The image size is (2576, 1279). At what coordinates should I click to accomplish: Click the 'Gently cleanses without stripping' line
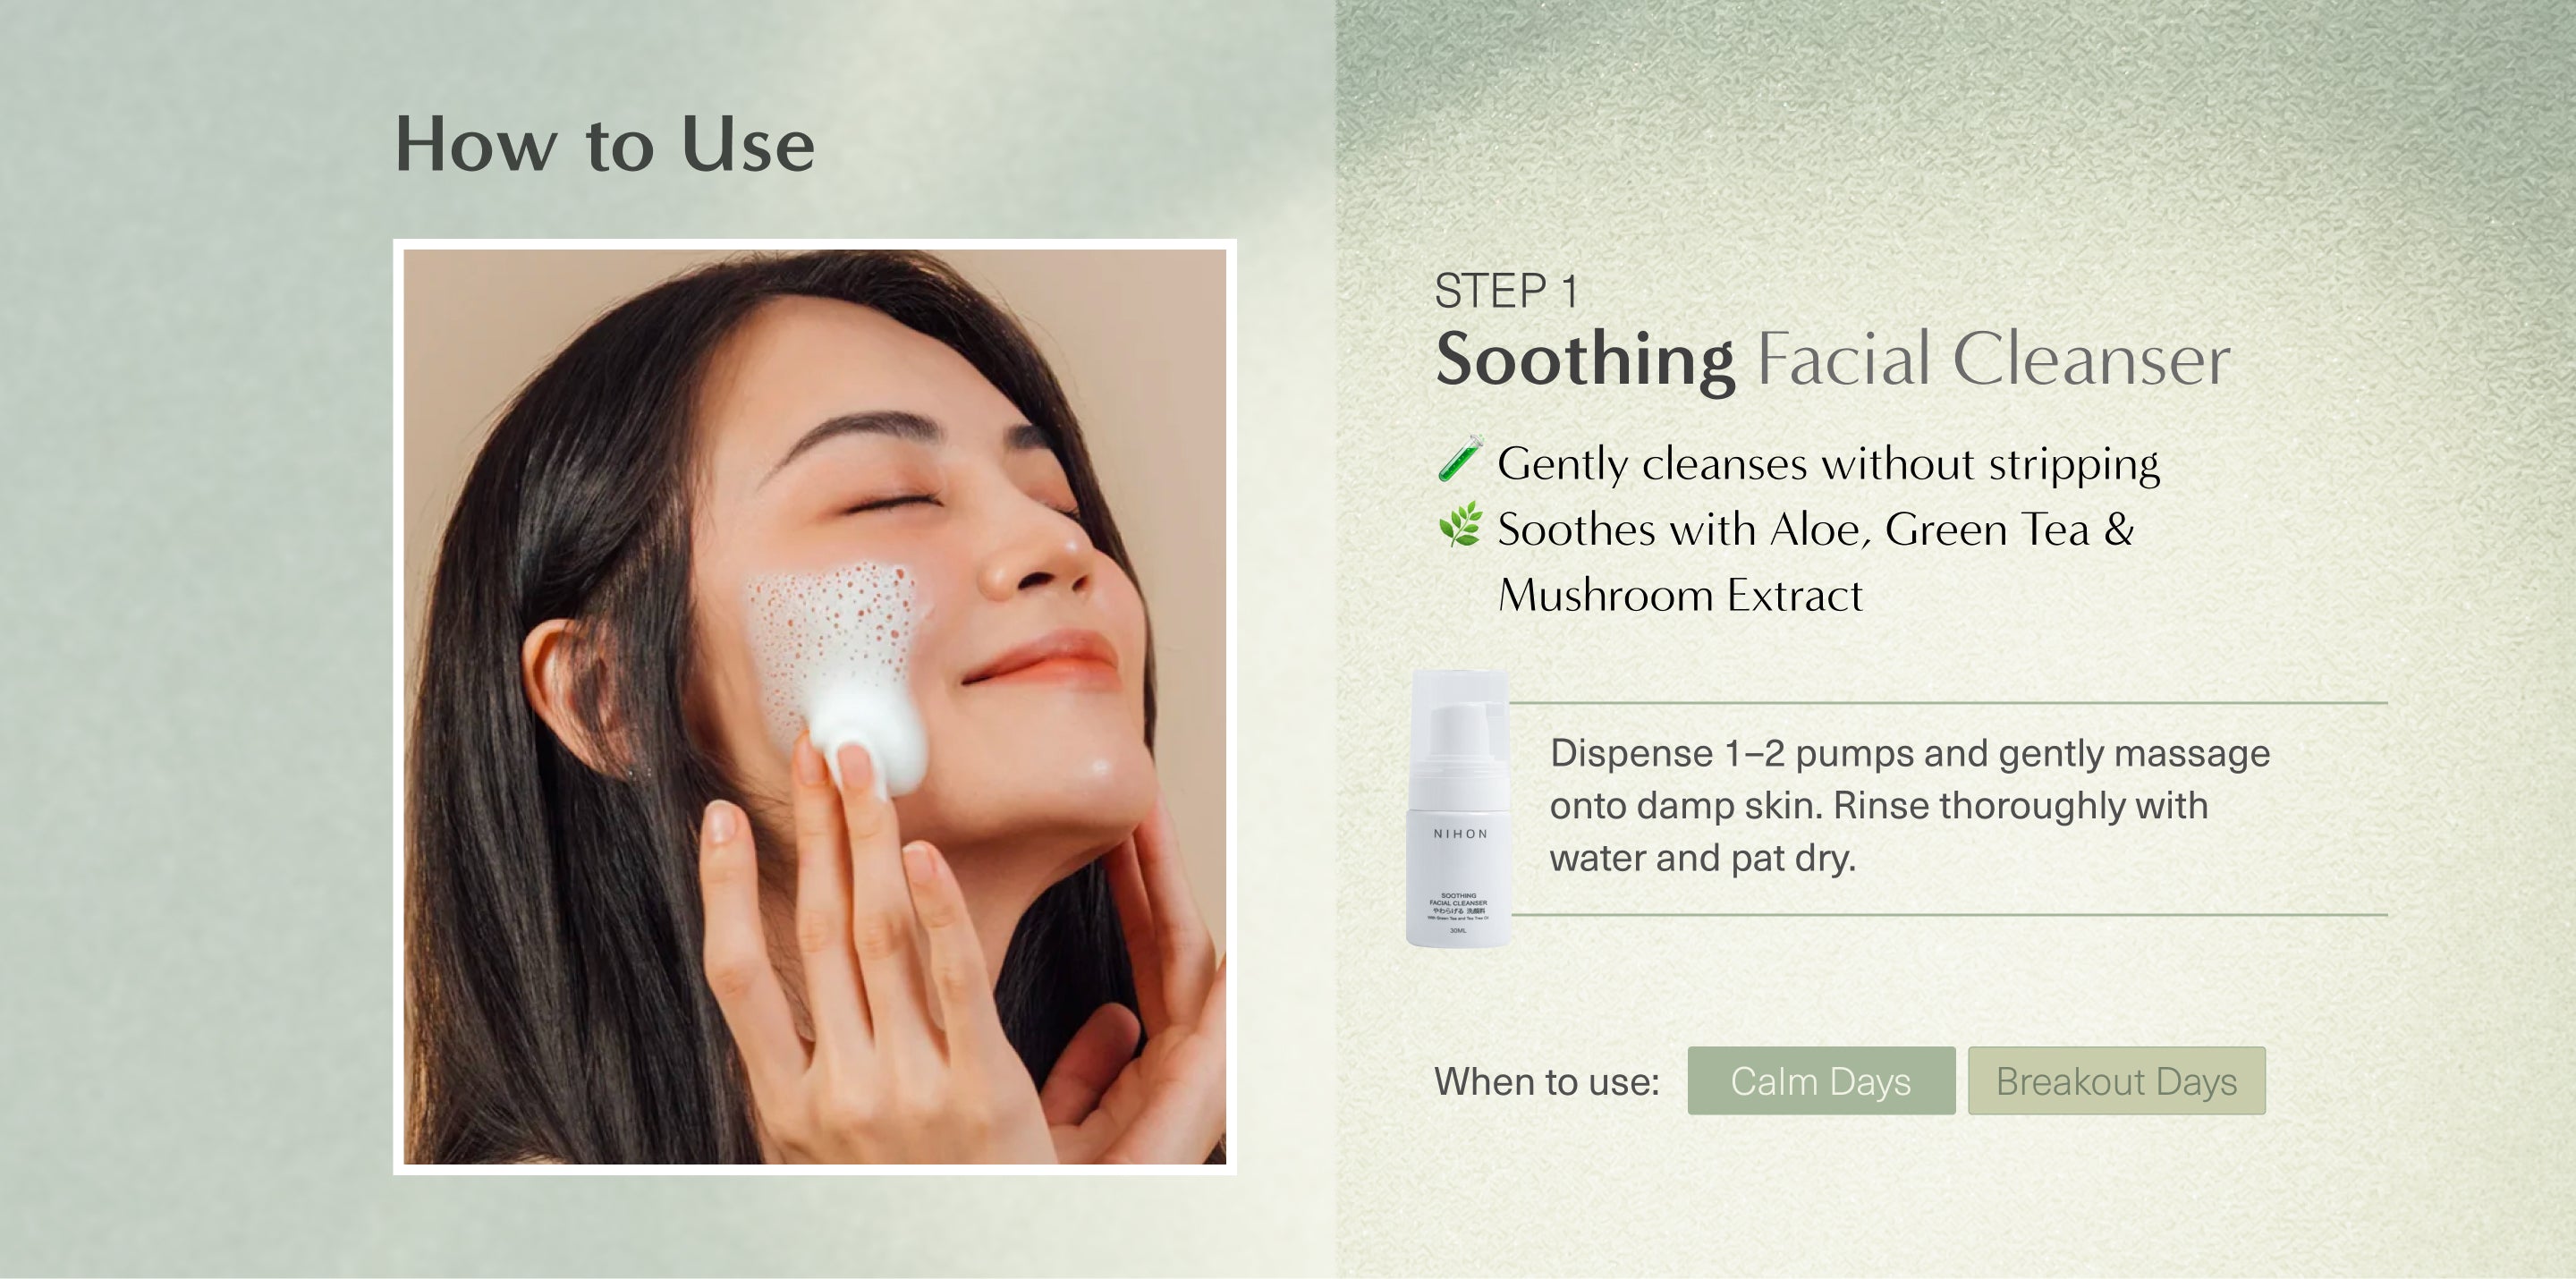1828,464
